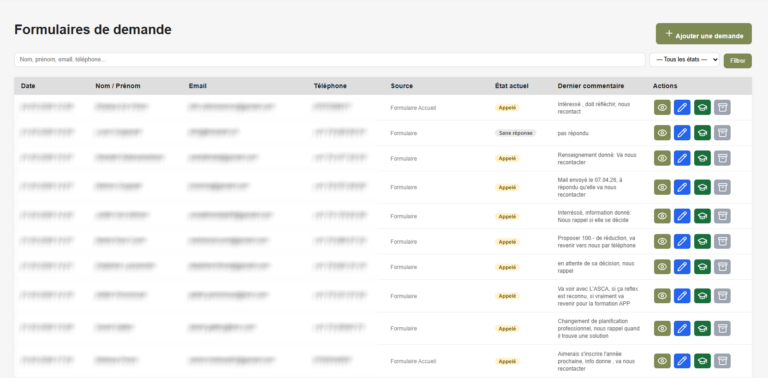The width and height of the screenshot is (768, 378).
Task: Click the Téléphone column header
Action: [x=330, y=86]
